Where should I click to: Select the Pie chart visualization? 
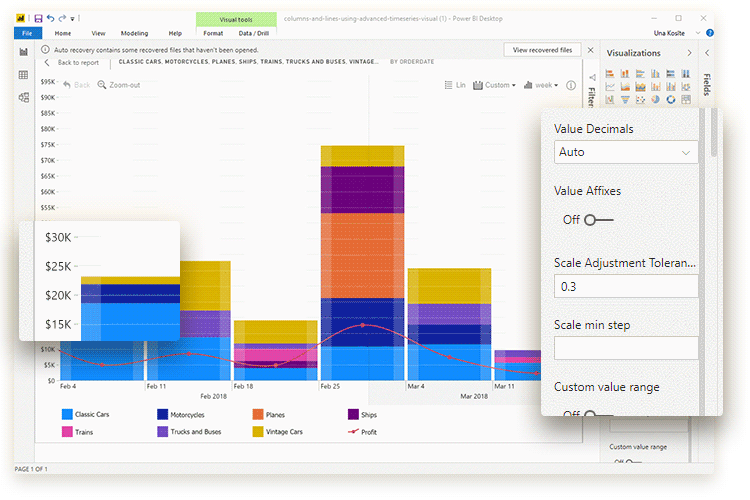click(x=656, y=100)
